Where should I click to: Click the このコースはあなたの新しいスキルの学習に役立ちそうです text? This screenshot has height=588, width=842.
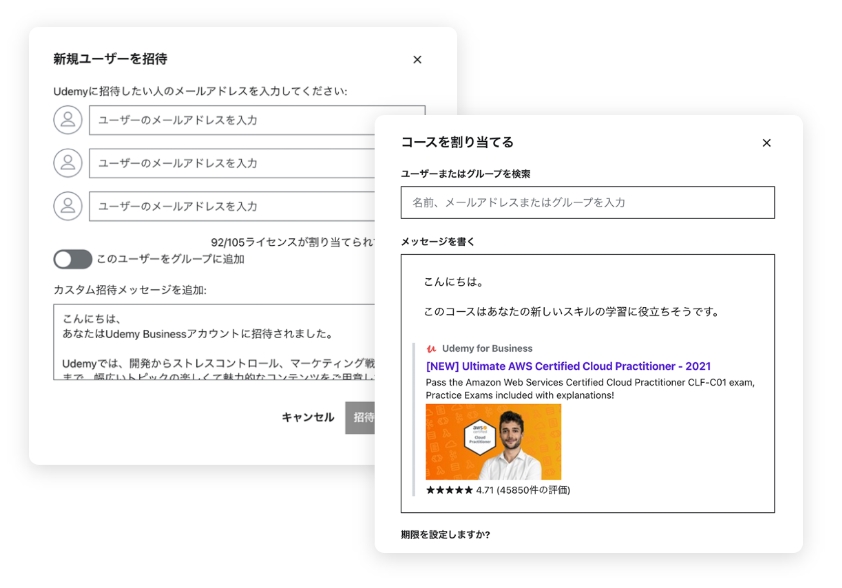(x=571, y=312)
